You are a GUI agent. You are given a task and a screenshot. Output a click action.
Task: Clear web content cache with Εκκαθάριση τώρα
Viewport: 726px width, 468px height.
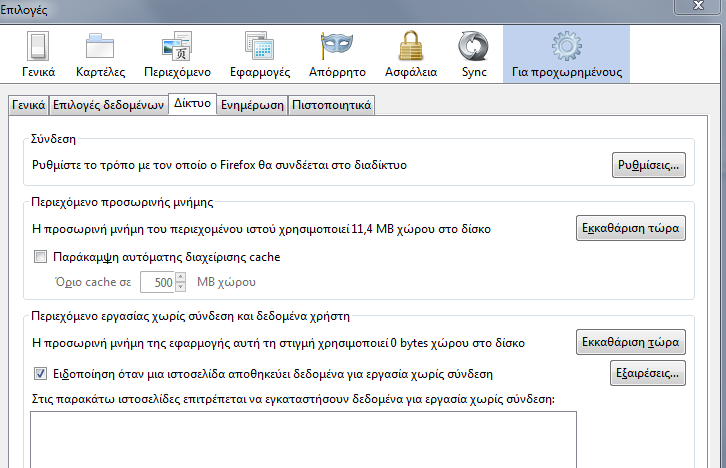coord(631,228)
